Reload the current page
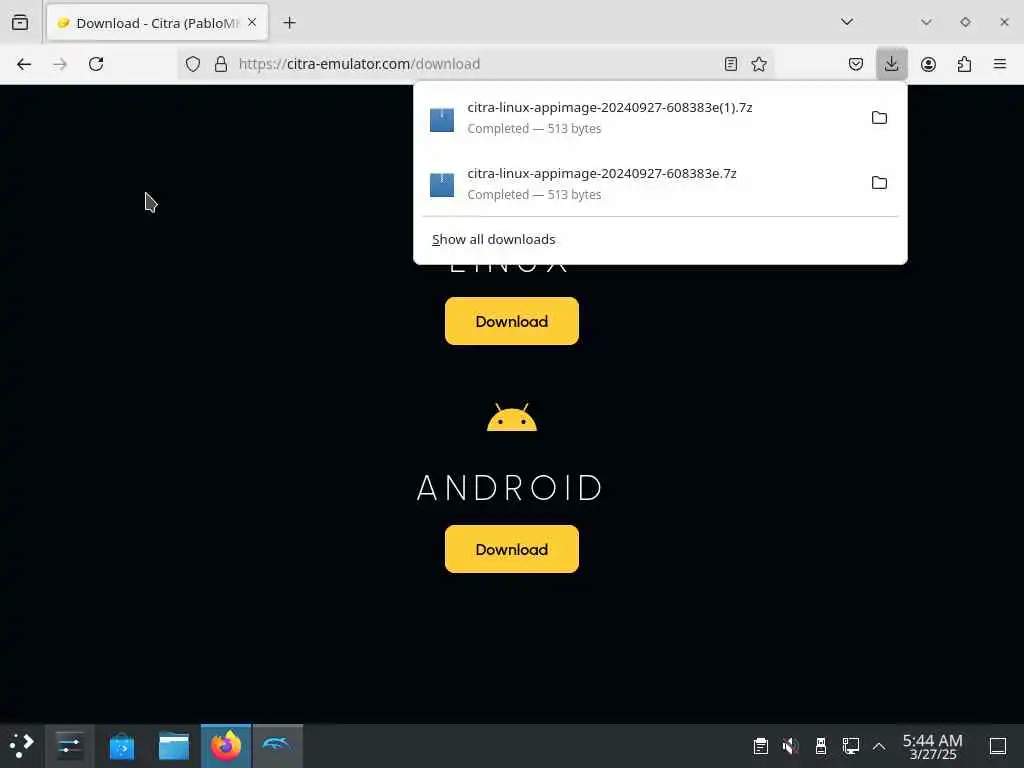 [x=96, y=64]
